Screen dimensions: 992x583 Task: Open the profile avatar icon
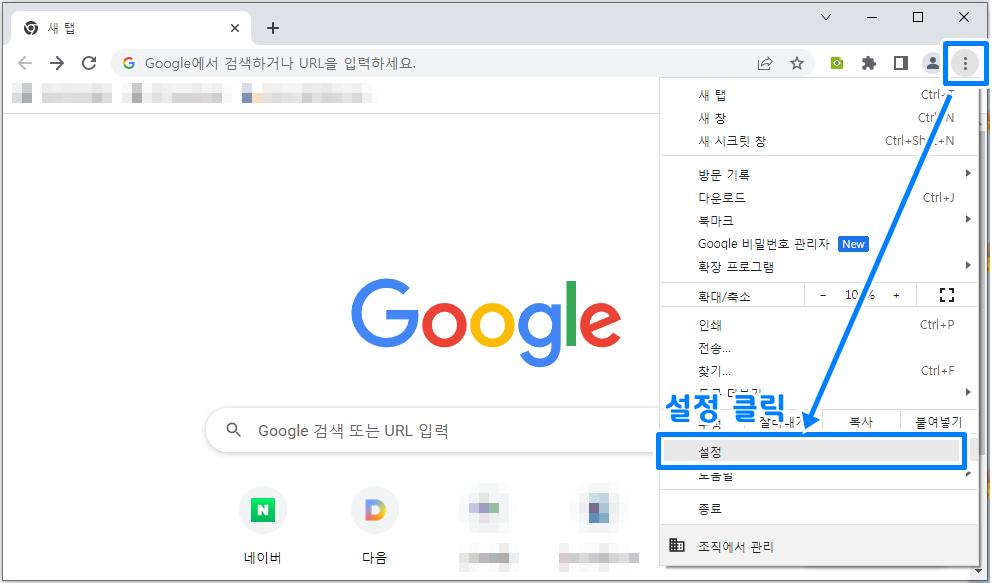tap(933, 63)
